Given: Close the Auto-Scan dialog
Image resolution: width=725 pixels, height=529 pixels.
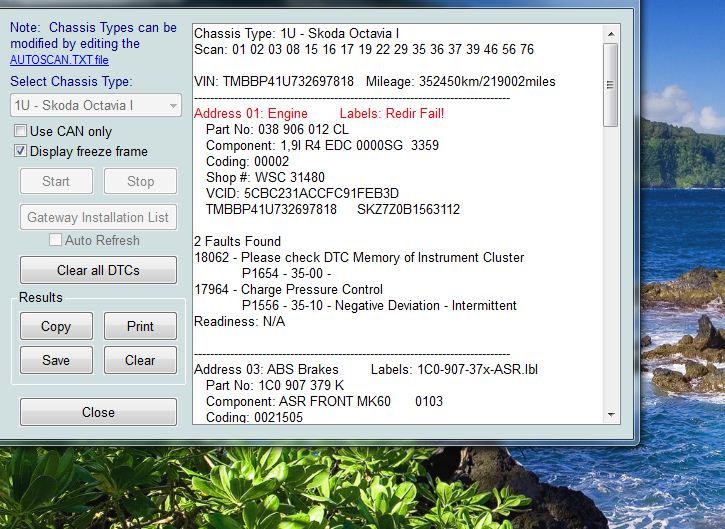Looking at the screenshot, I should [98, 412].
